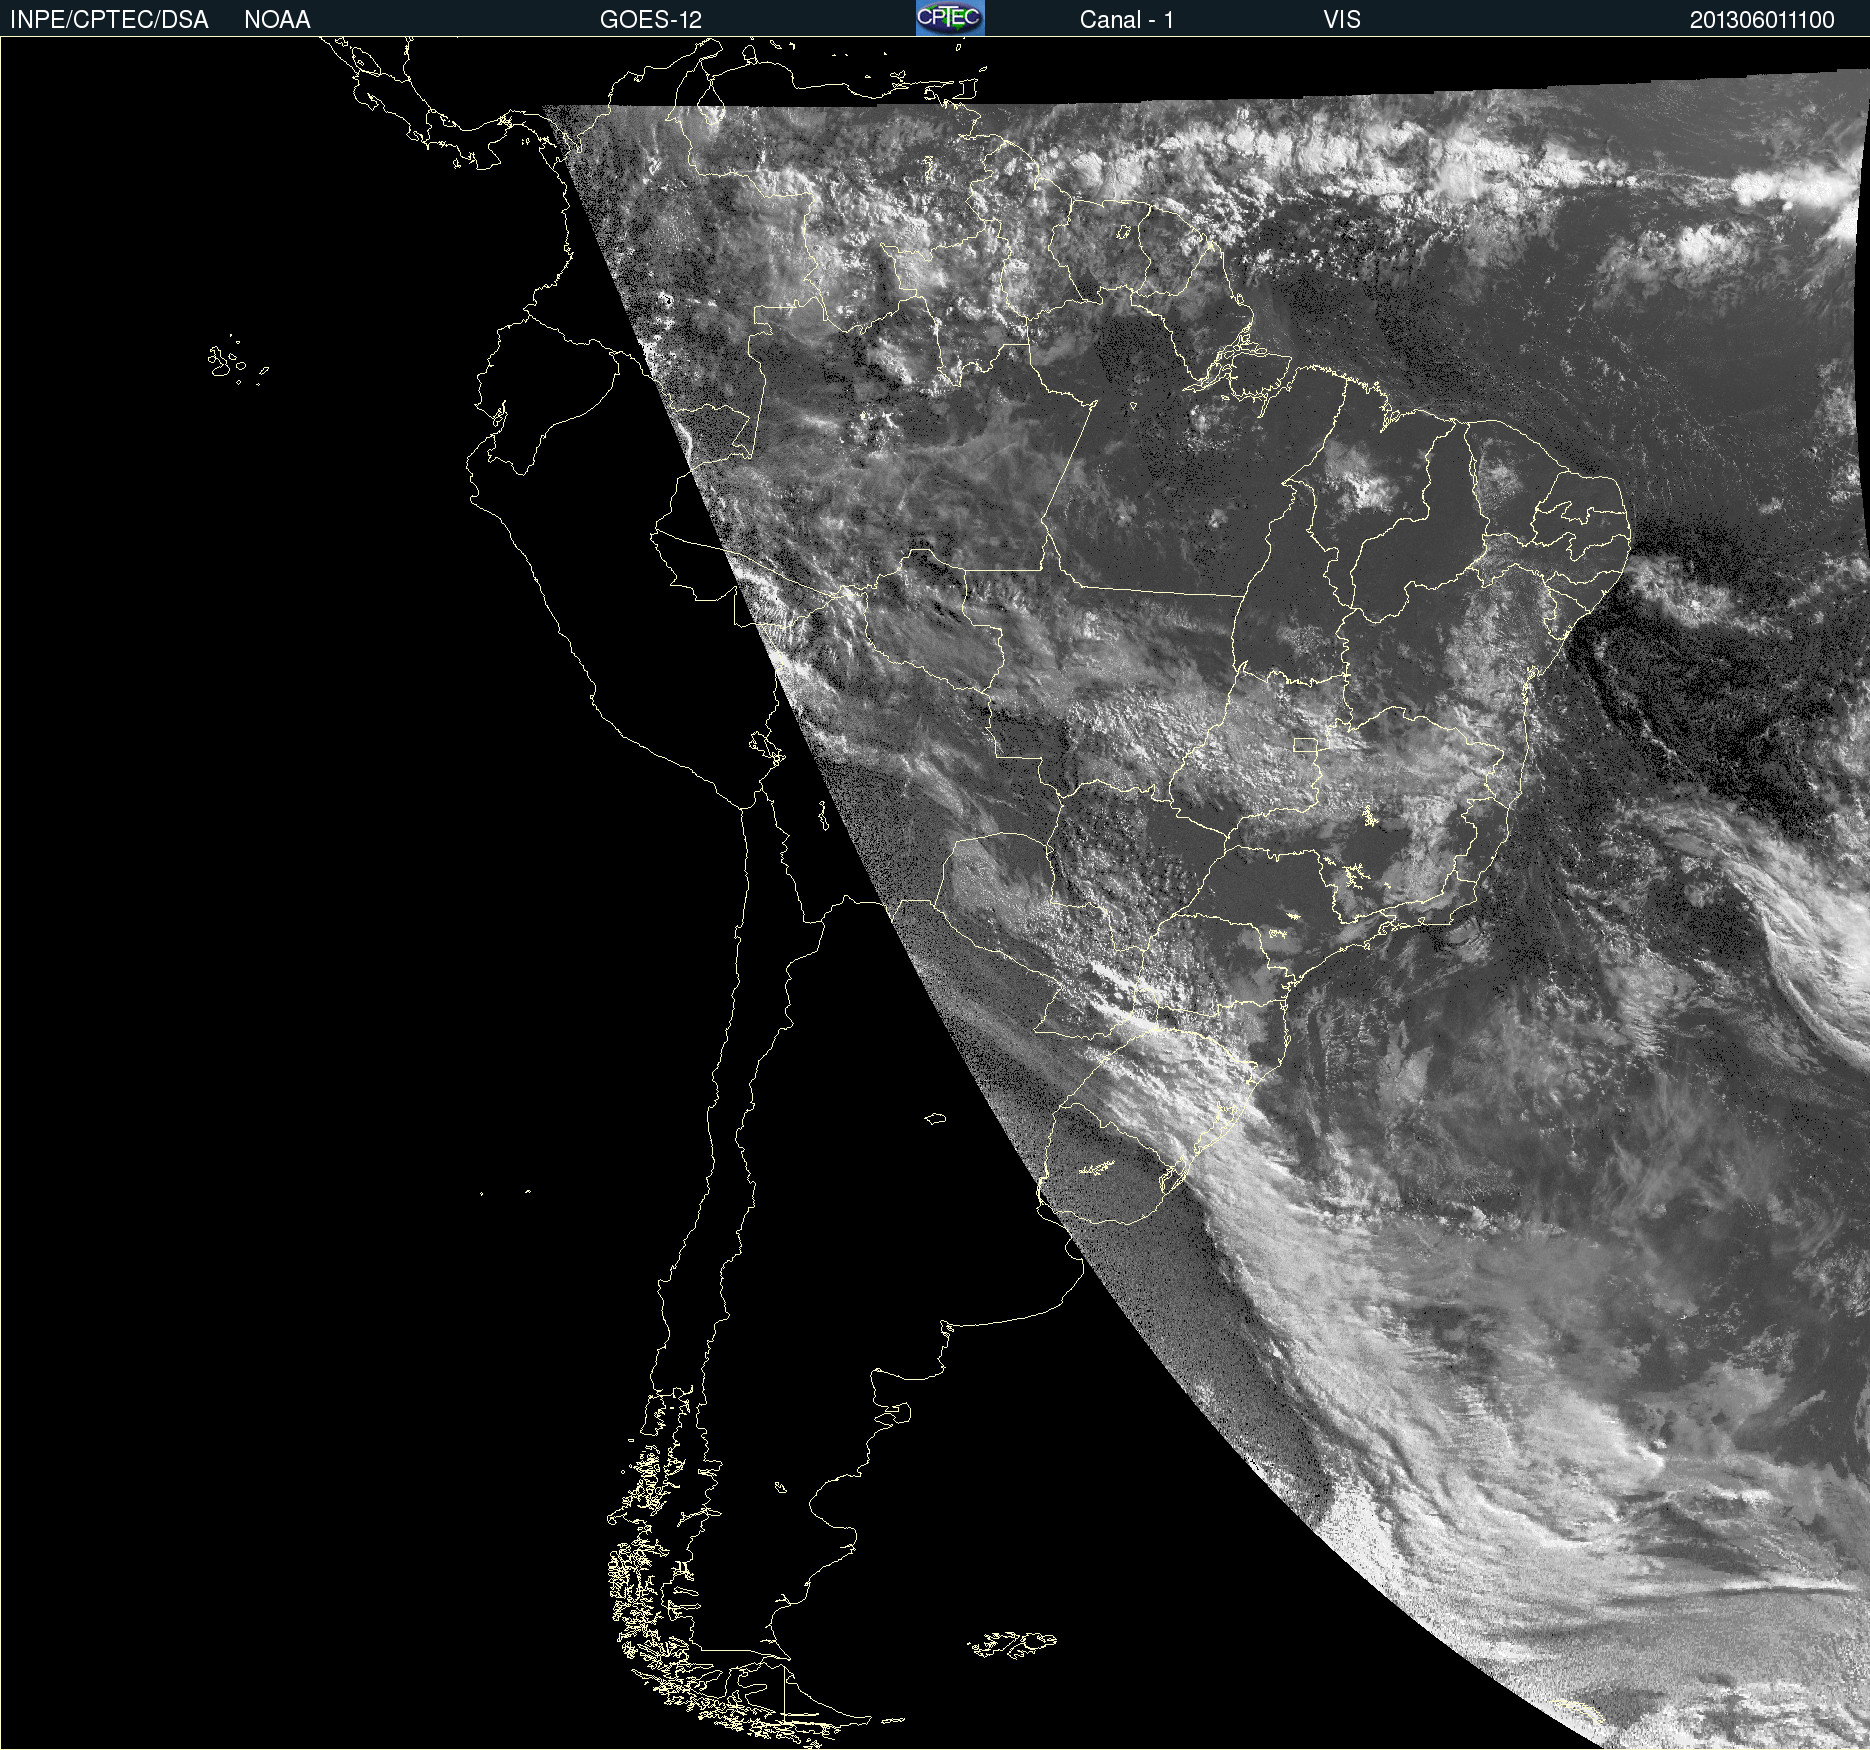Click the GOES-12 satellite label
Screen dimensions: 1870x1750
click(651, 20)
